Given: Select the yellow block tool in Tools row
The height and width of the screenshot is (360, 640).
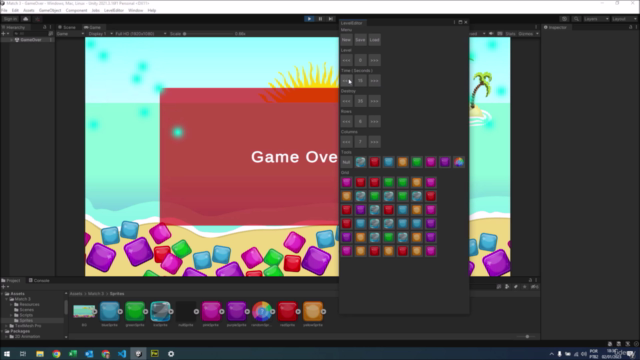Looking at the screenshot, I should point(402,162).
